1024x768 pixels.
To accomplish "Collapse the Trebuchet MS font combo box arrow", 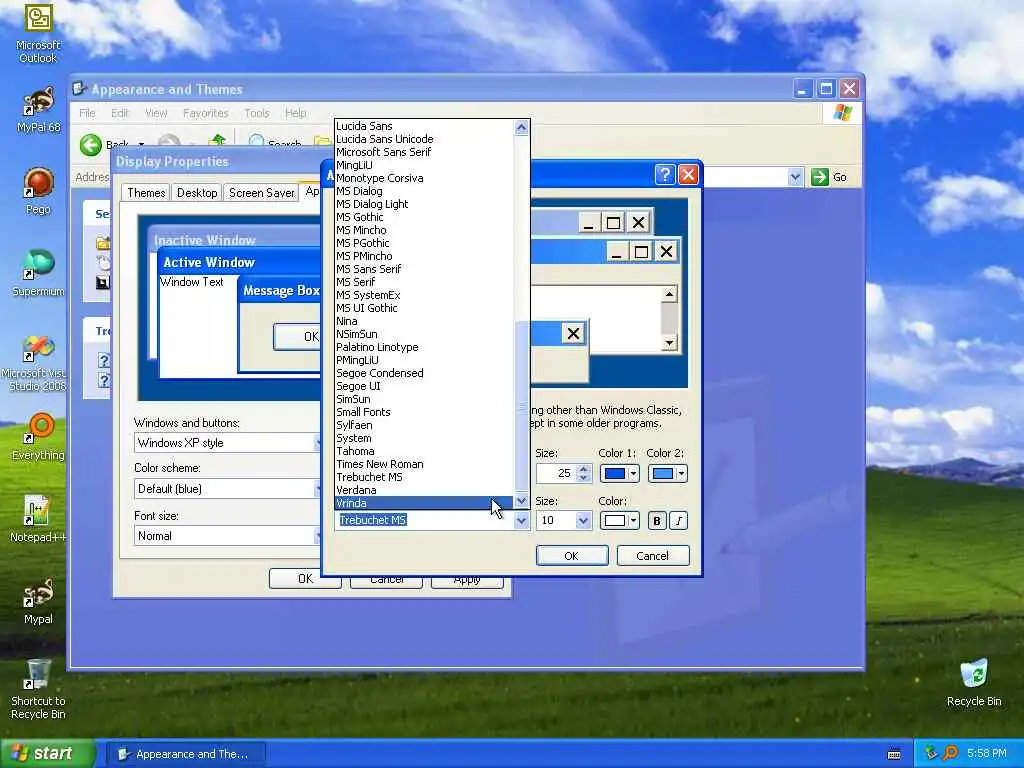I will click(521, 520).
